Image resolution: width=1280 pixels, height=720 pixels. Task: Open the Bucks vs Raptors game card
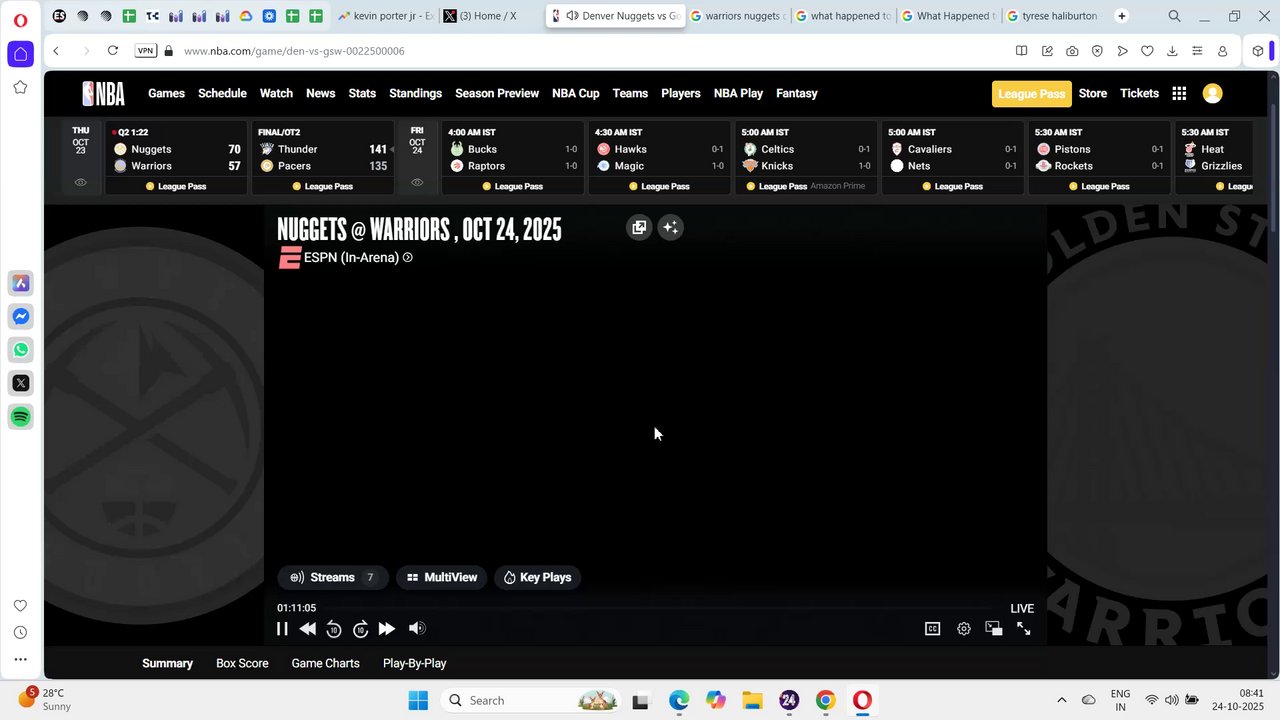point(512,148)
